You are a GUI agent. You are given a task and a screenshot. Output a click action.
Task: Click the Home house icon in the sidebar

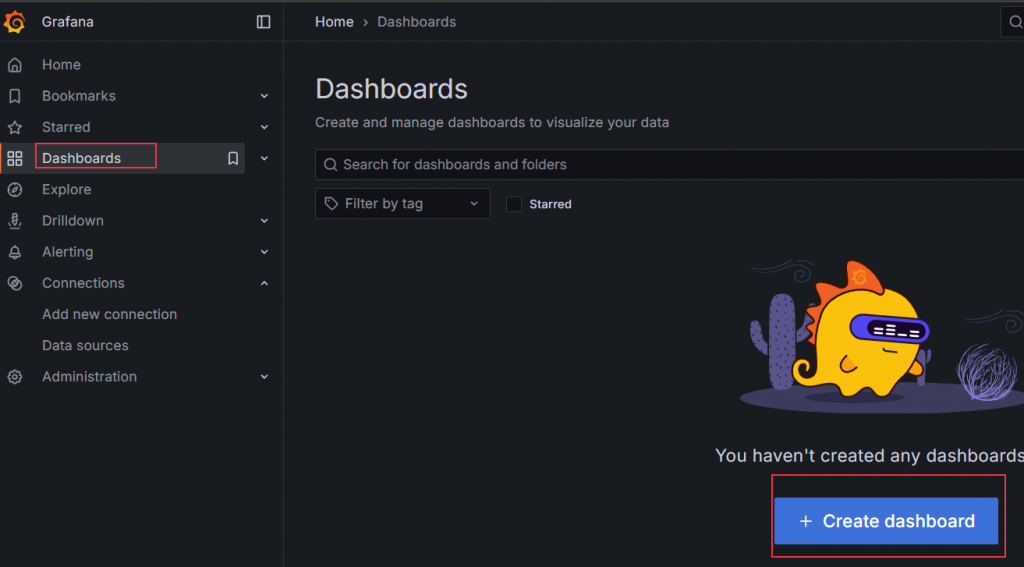pos(14,65)
